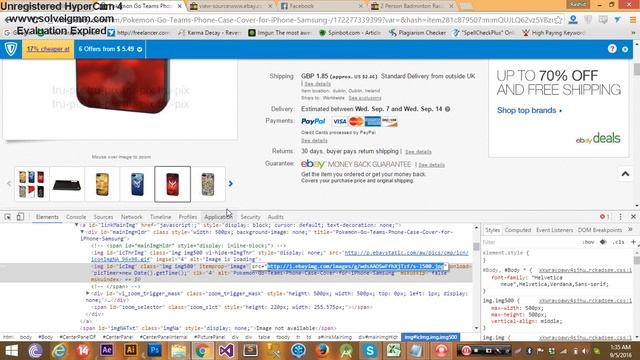Open After Effects from the taskbar
This screenshot has height=360, width=640.
pyautogui.click(x=107, y=350)
